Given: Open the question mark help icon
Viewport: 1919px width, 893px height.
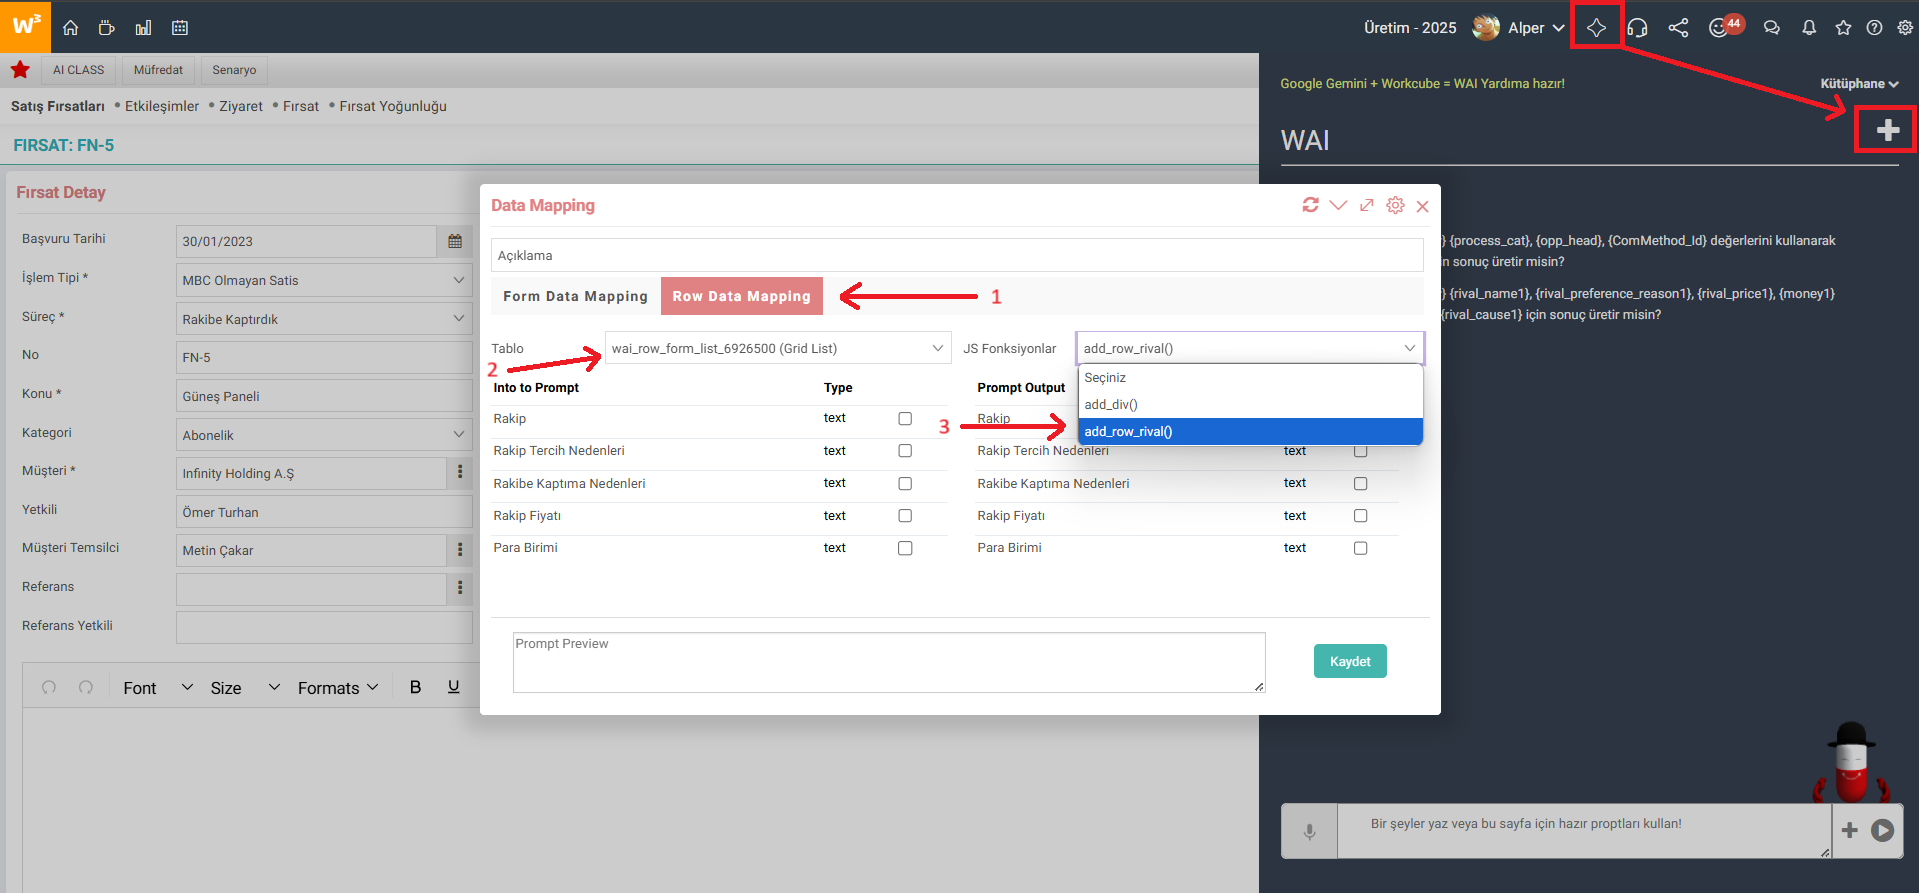Looking at the screenshot, I should click(1874, 28).
